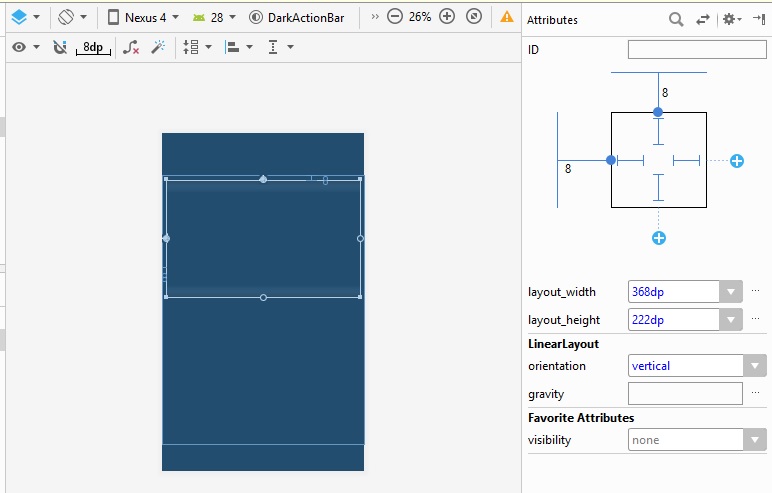Click the zoom to fit screen icon
This screenshot has width=772, height=493.
point(474,17)
